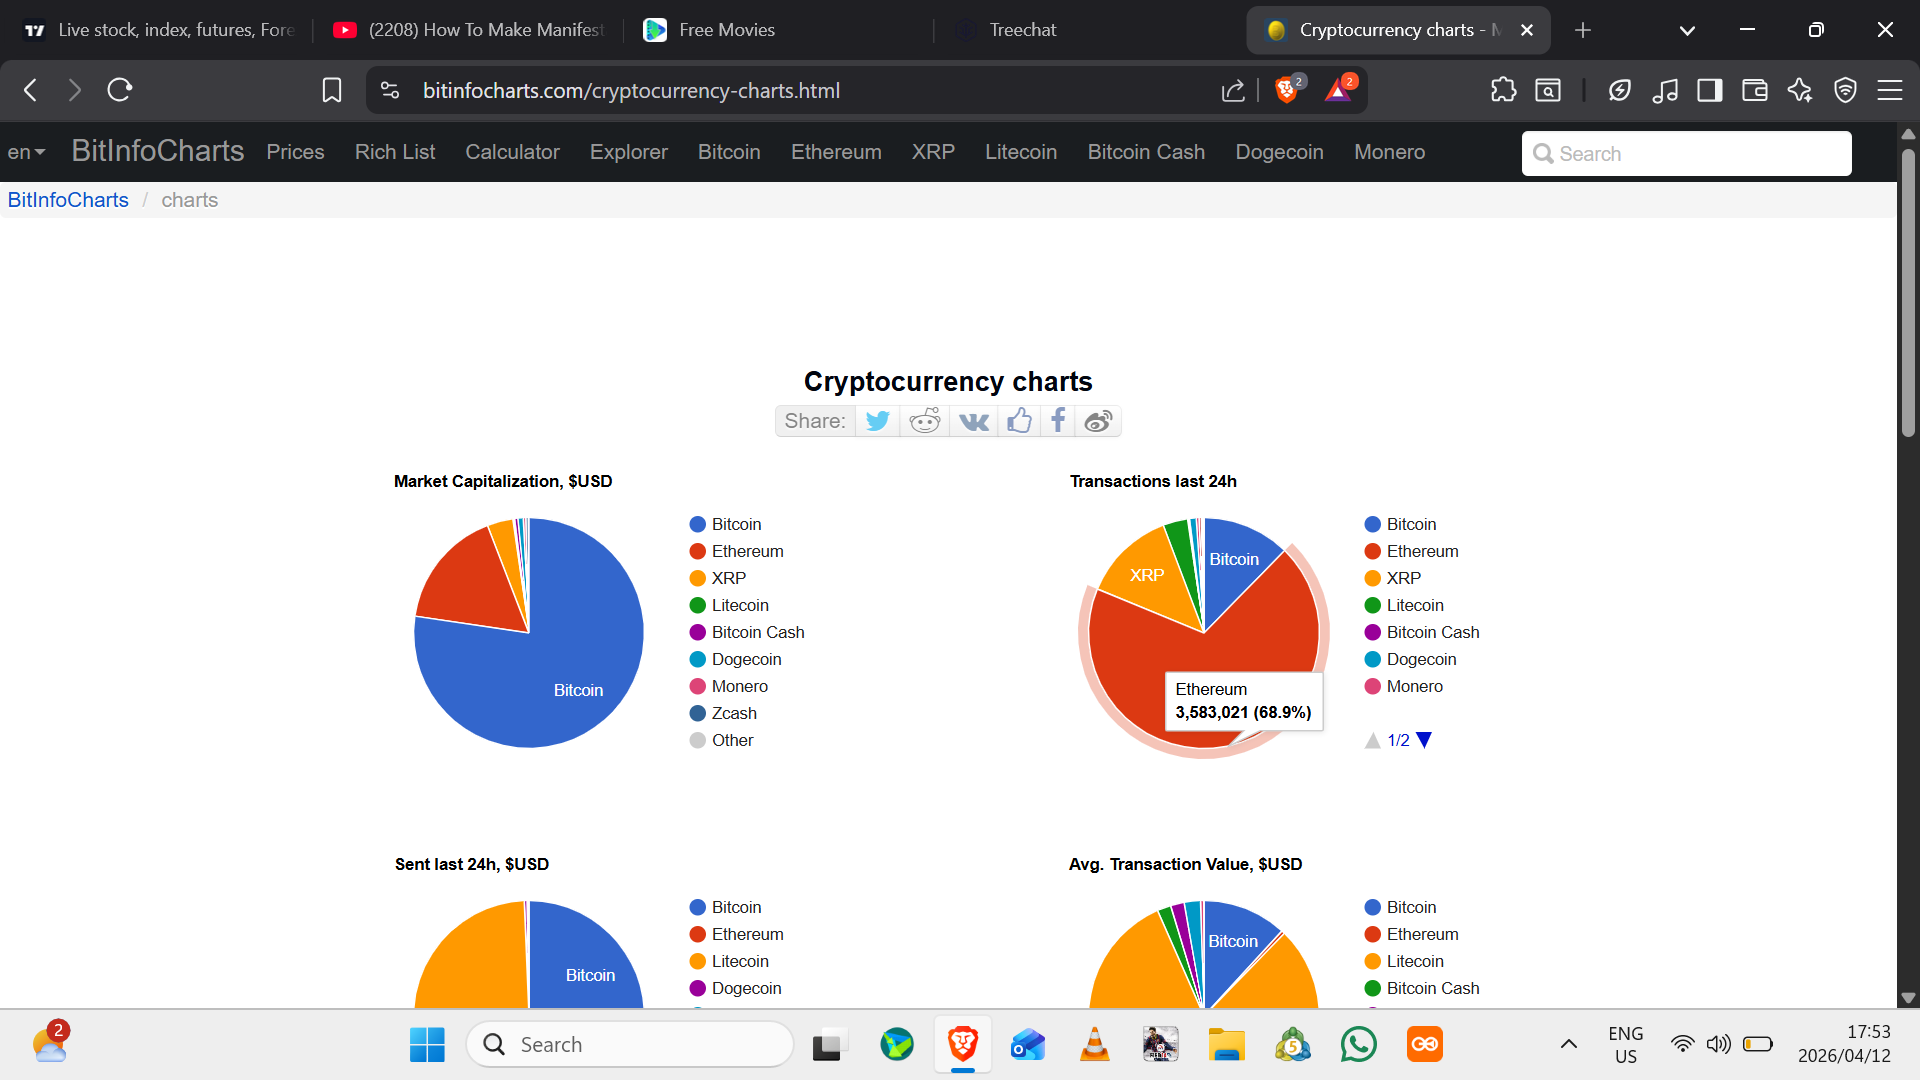
Task: Share page via Weibo icon
Action: pos(1098,421)
